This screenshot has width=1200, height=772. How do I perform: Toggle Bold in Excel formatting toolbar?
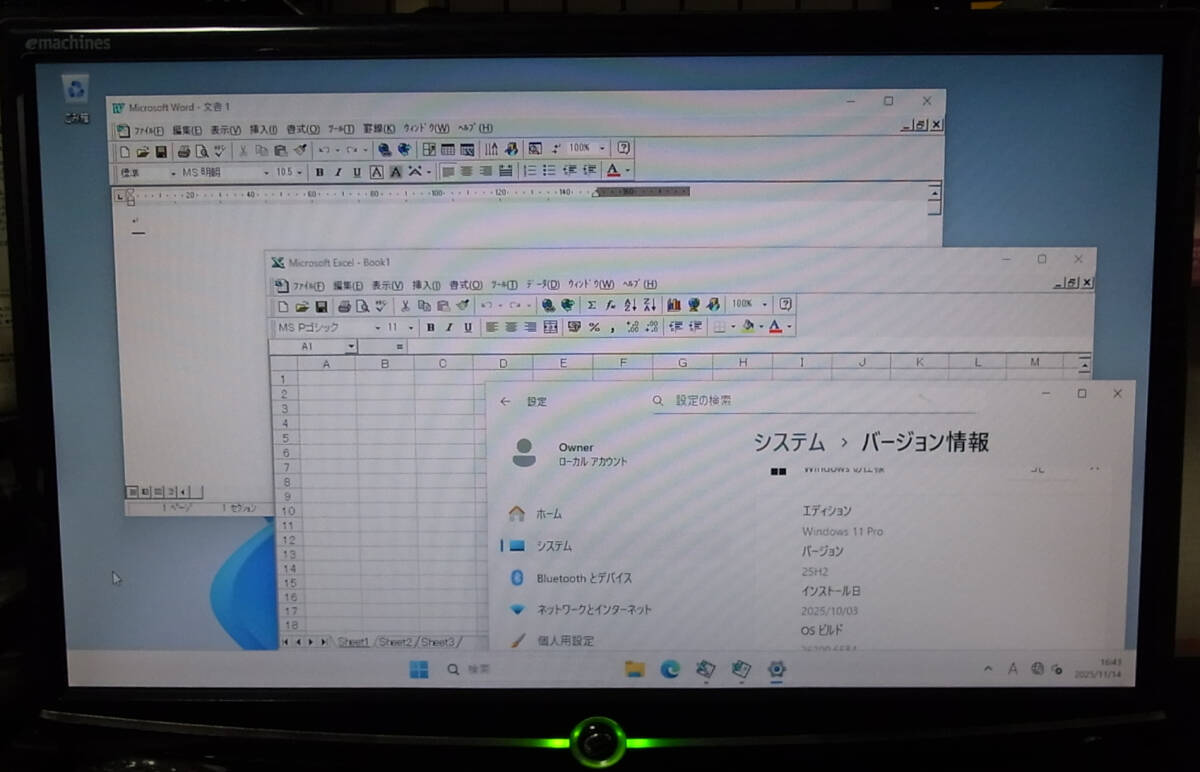coord(431,327)
